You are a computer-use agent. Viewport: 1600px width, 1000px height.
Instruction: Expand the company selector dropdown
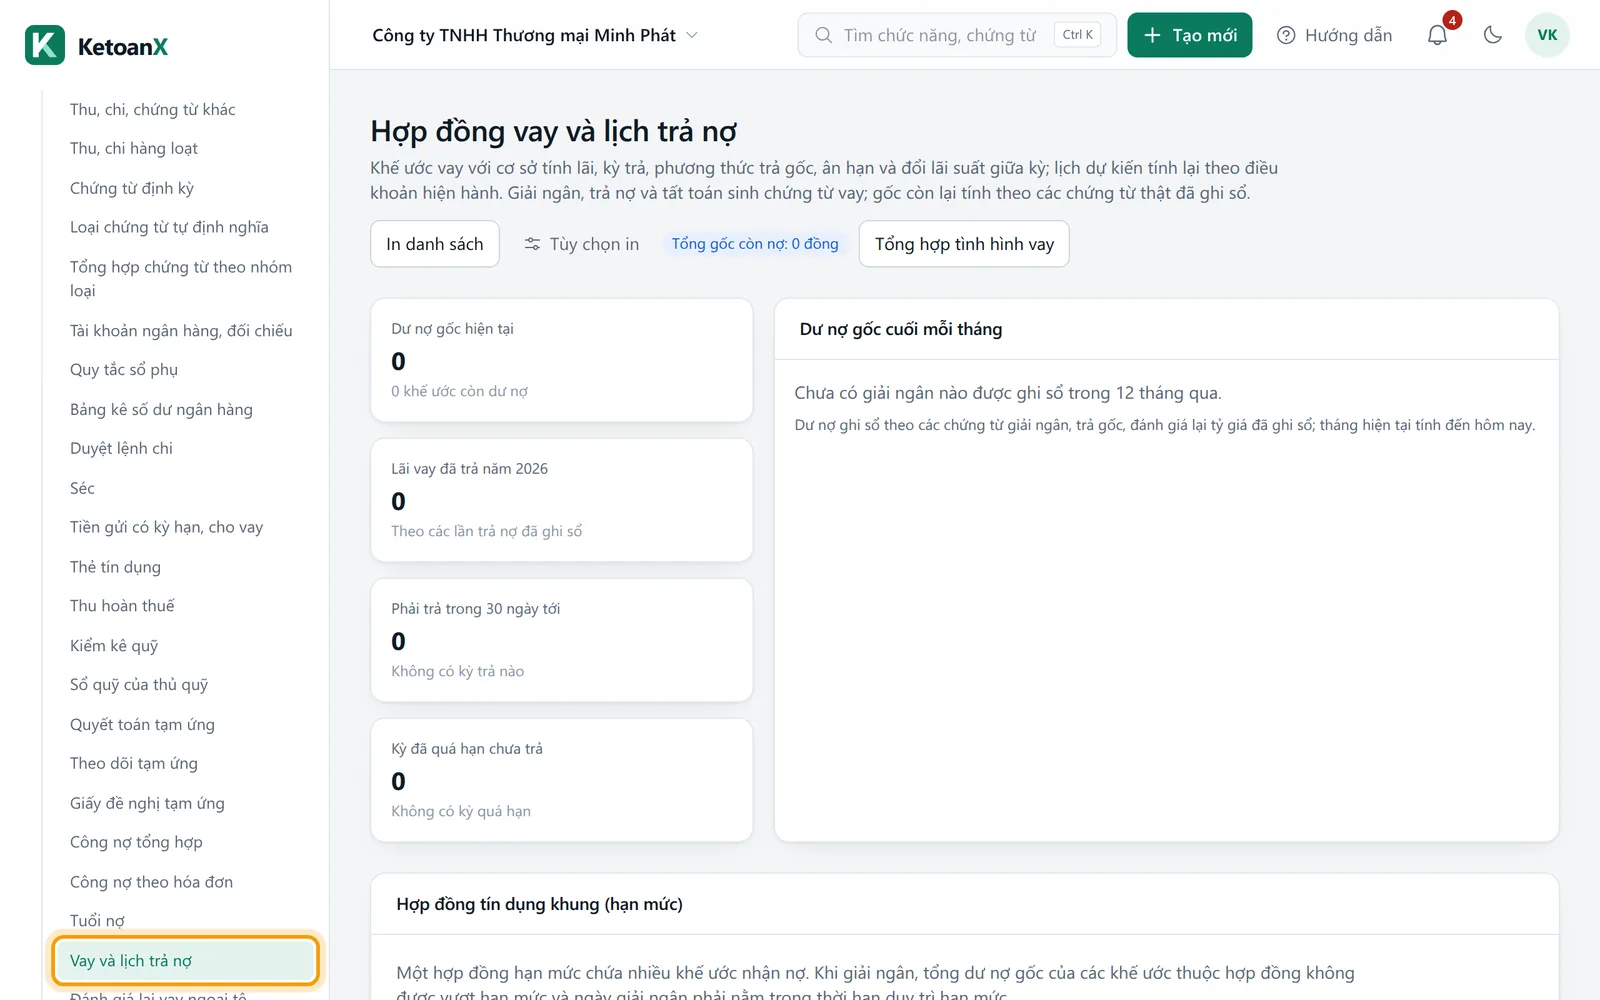click(535, 35)
